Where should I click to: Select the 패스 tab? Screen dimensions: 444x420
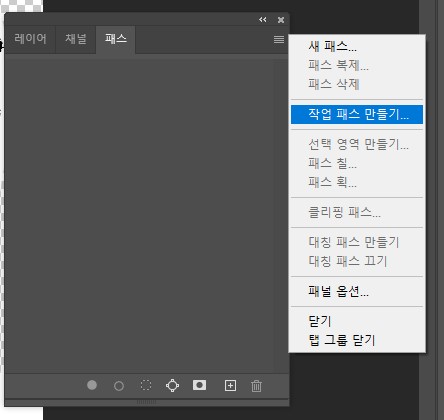(x=116, y=39)
